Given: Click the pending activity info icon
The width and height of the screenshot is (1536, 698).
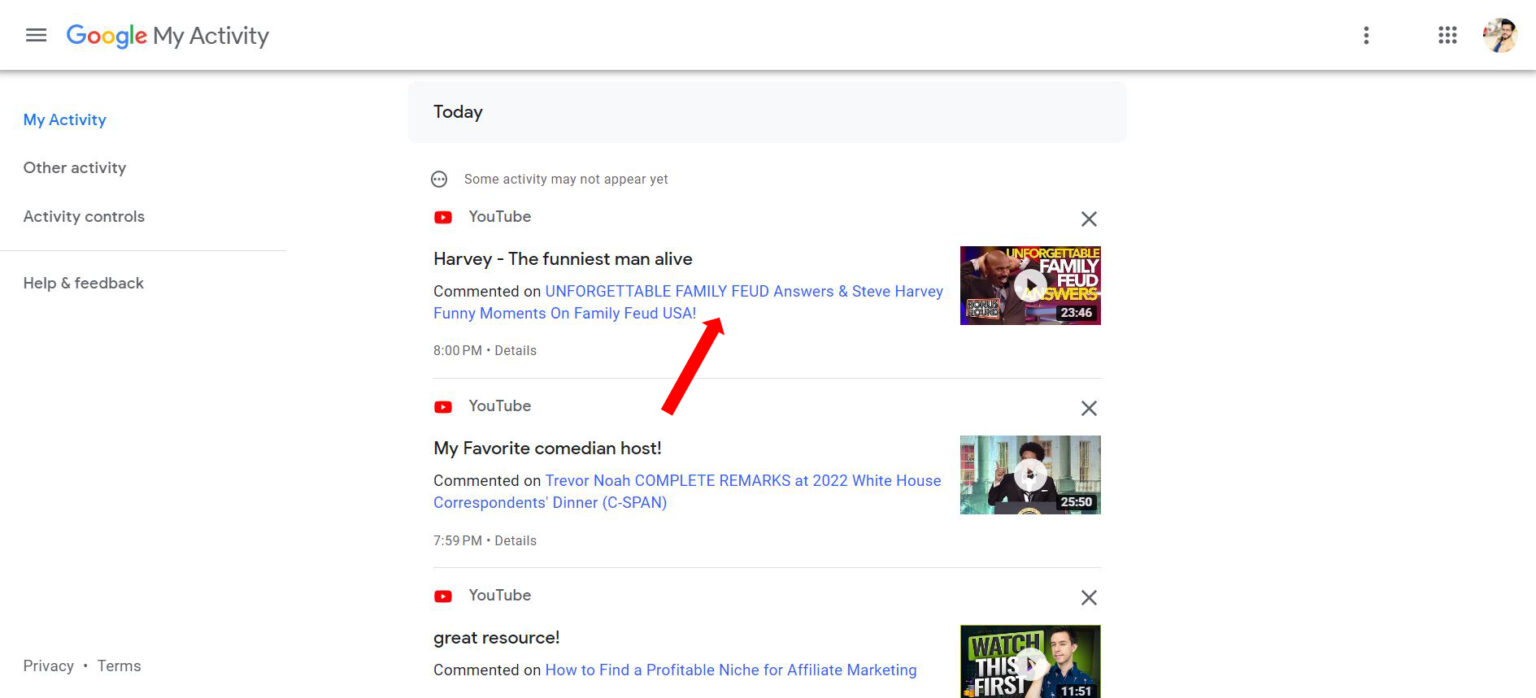Looking at the screenshot, I should [439, 179].
